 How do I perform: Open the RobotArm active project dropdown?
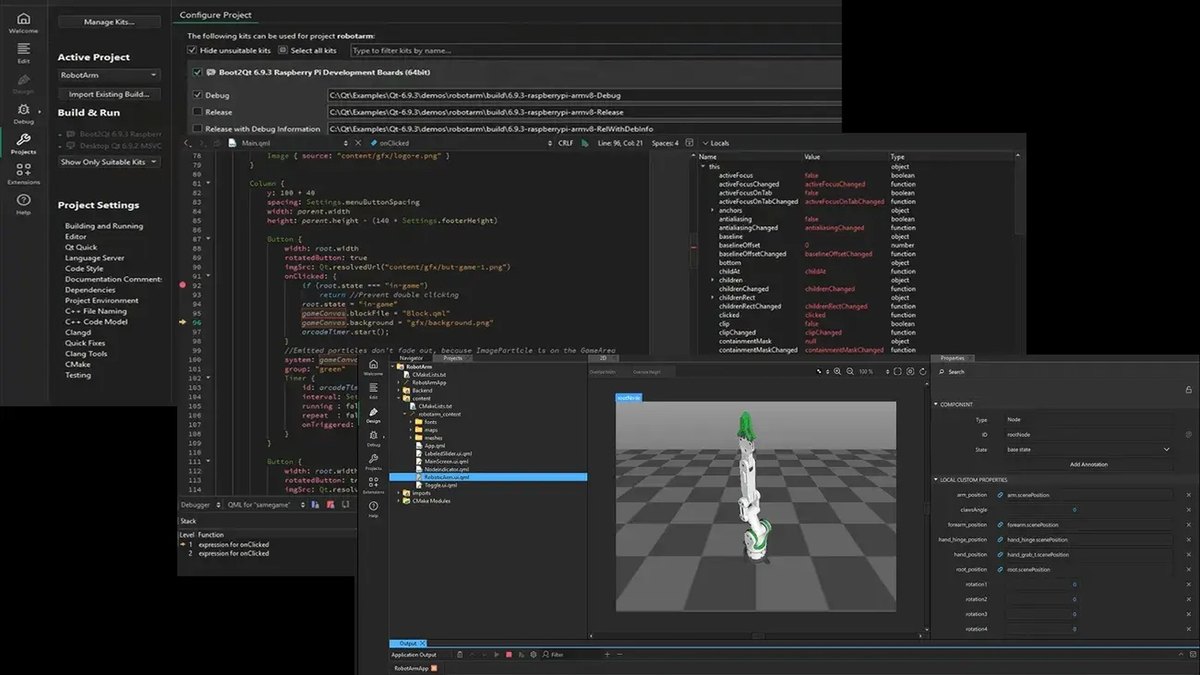(x=109, y=75)
